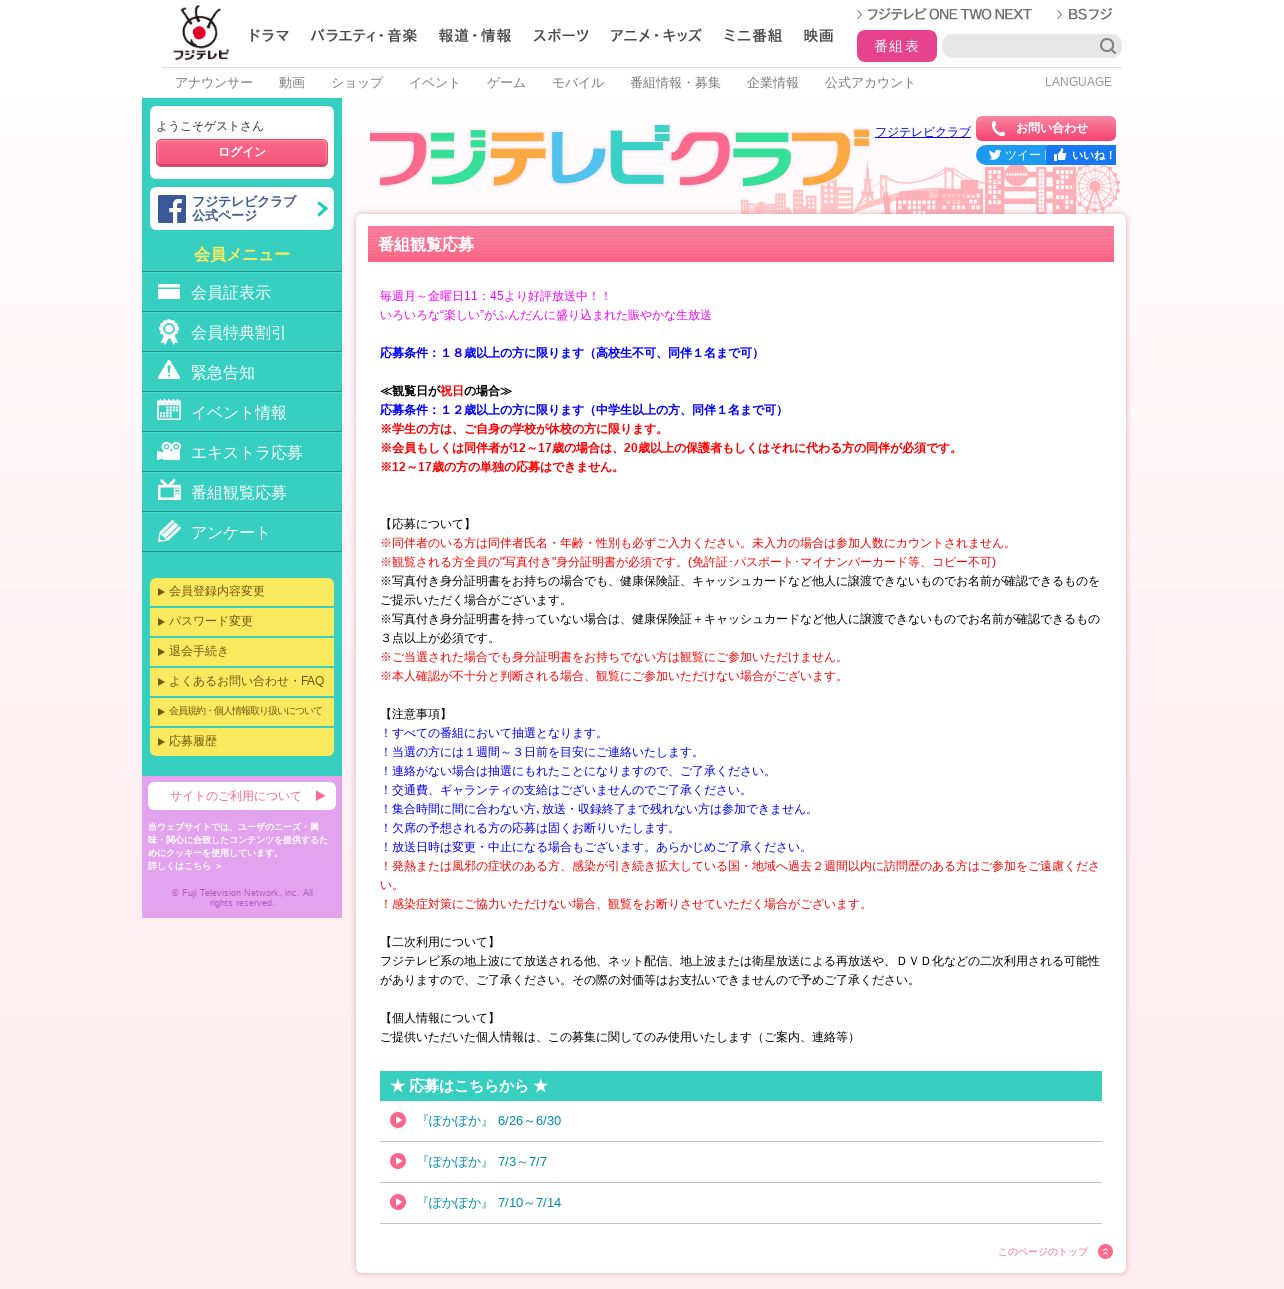Open the LANGUAGE selector

pyautogui.click(x=1078, y=82)
